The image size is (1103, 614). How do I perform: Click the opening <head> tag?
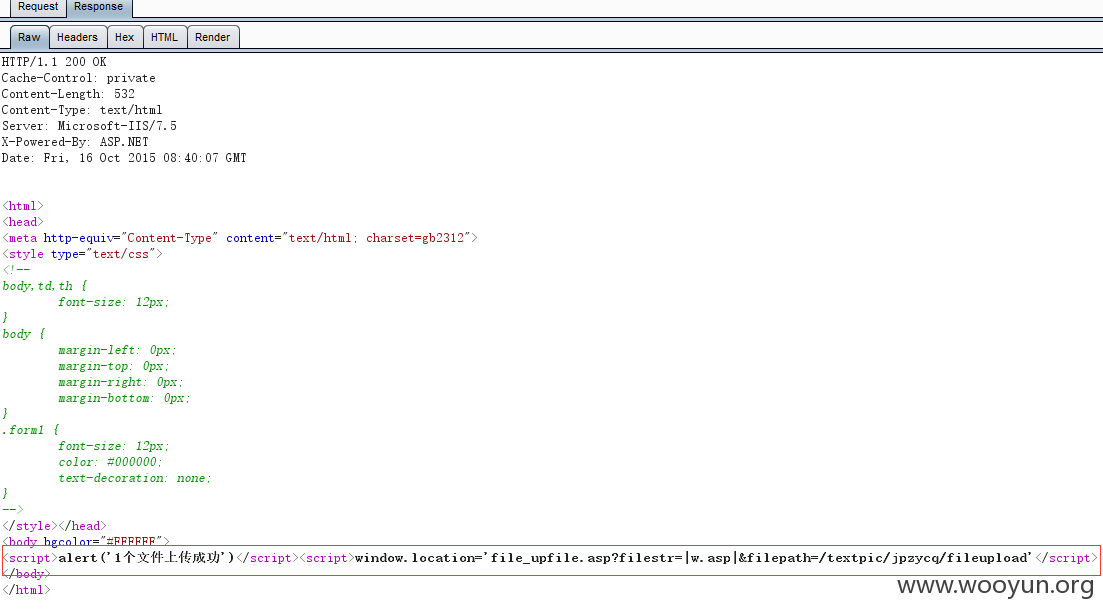[x=23, y=222]
